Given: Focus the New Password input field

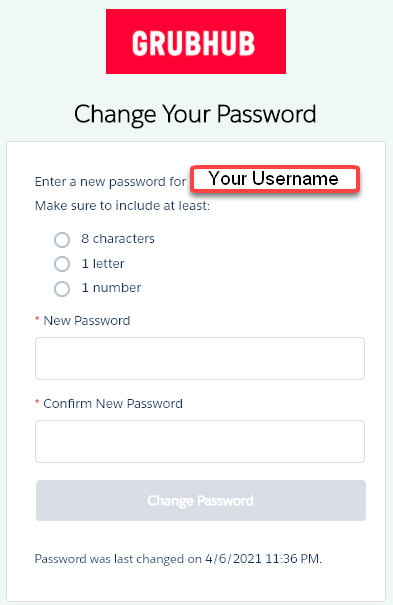Looking at the screenshot, I should click(x=200, y=358).
